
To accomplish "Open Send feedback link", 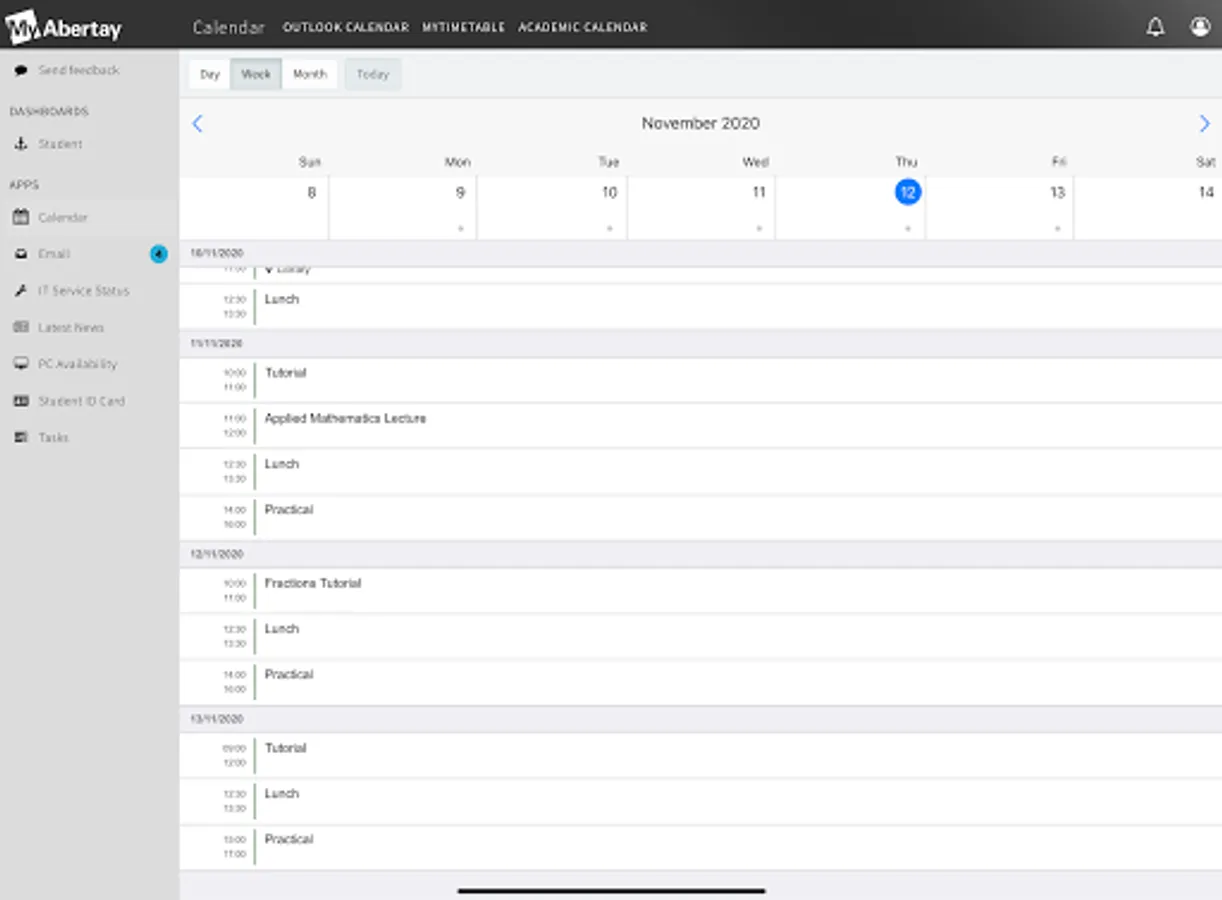I will coord(79,70).
